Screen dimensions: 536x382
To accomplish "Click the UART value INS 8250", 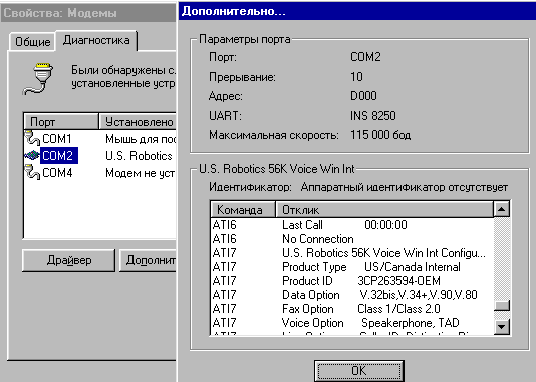I will tap(373, 116).
